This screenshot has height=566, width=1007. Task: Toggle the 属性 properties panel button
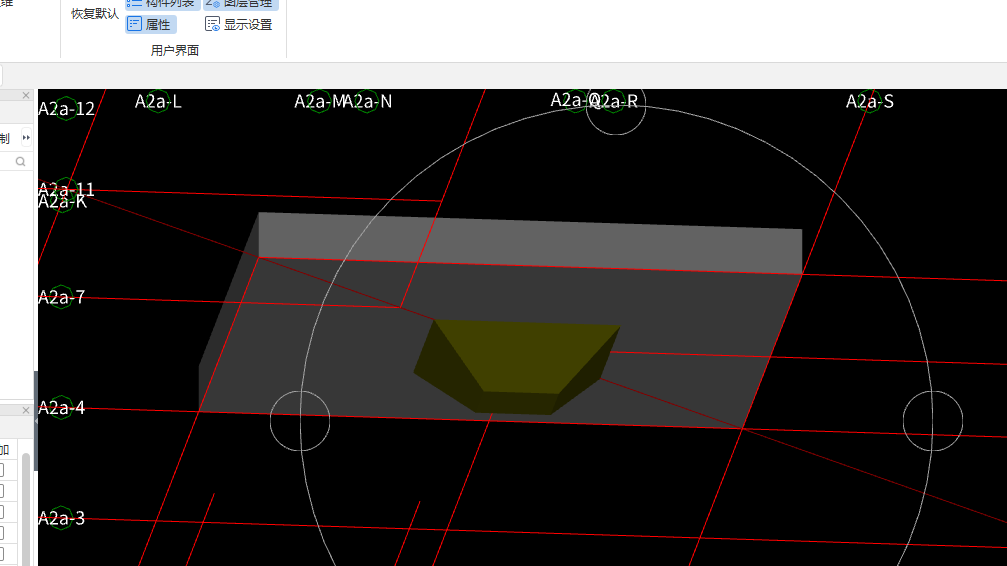click(150, 24)
